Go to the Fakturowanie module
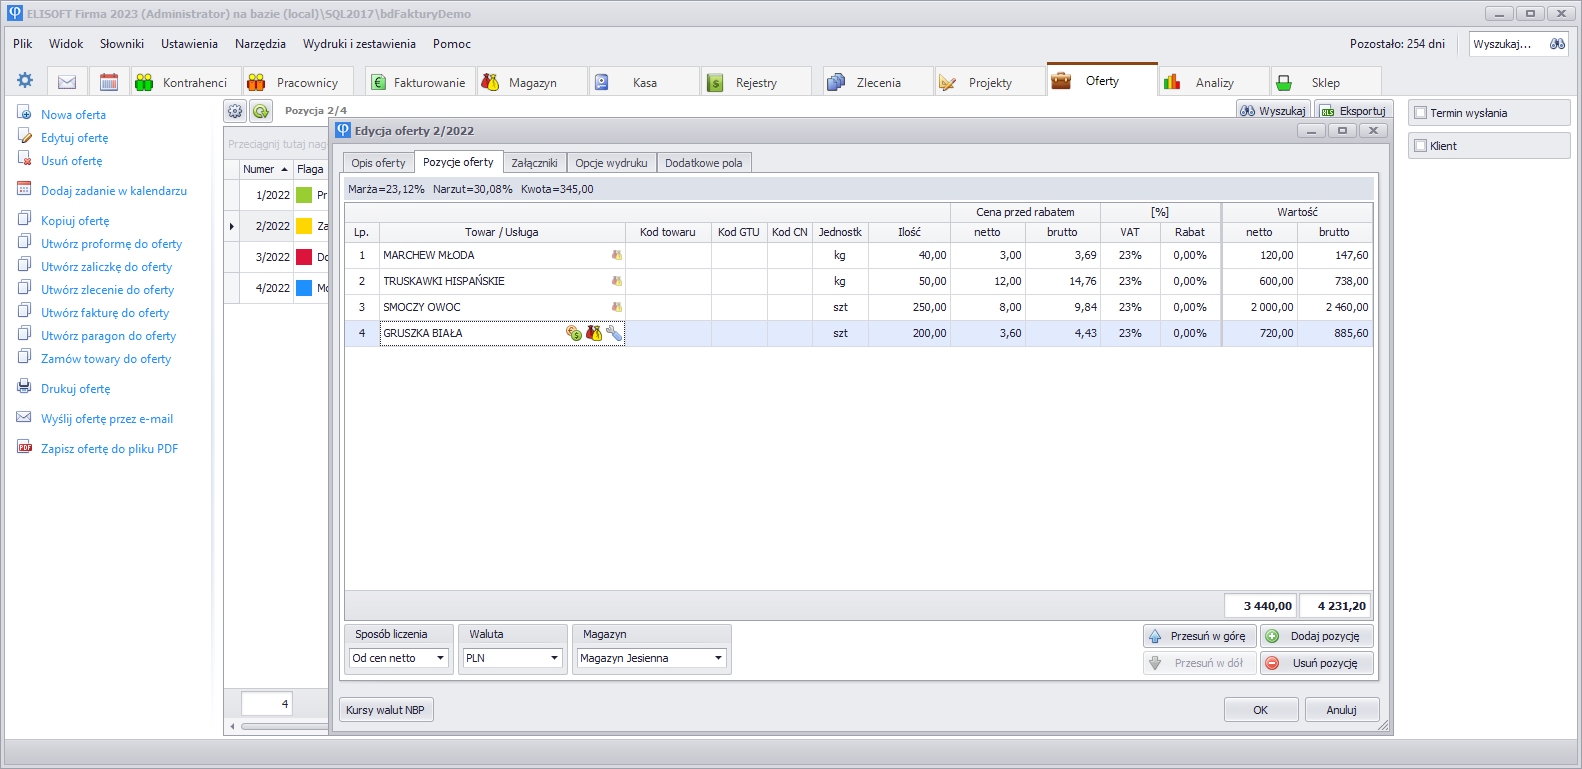Screen dimensions: 1582x769 pyautogui.click(x=420, y=82)
